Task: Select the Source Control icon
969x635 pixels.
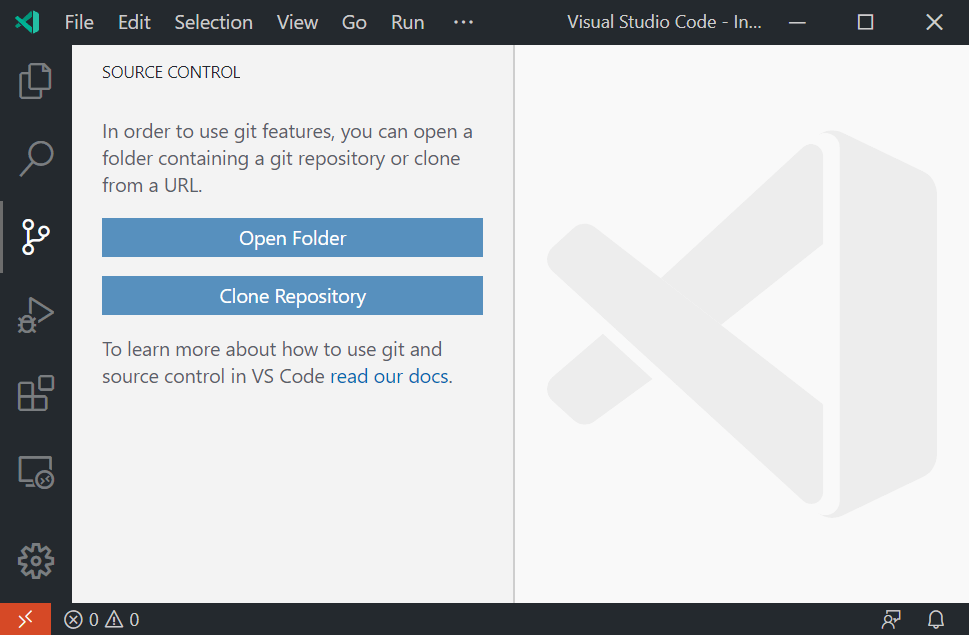Action: [x=36, y=237]
